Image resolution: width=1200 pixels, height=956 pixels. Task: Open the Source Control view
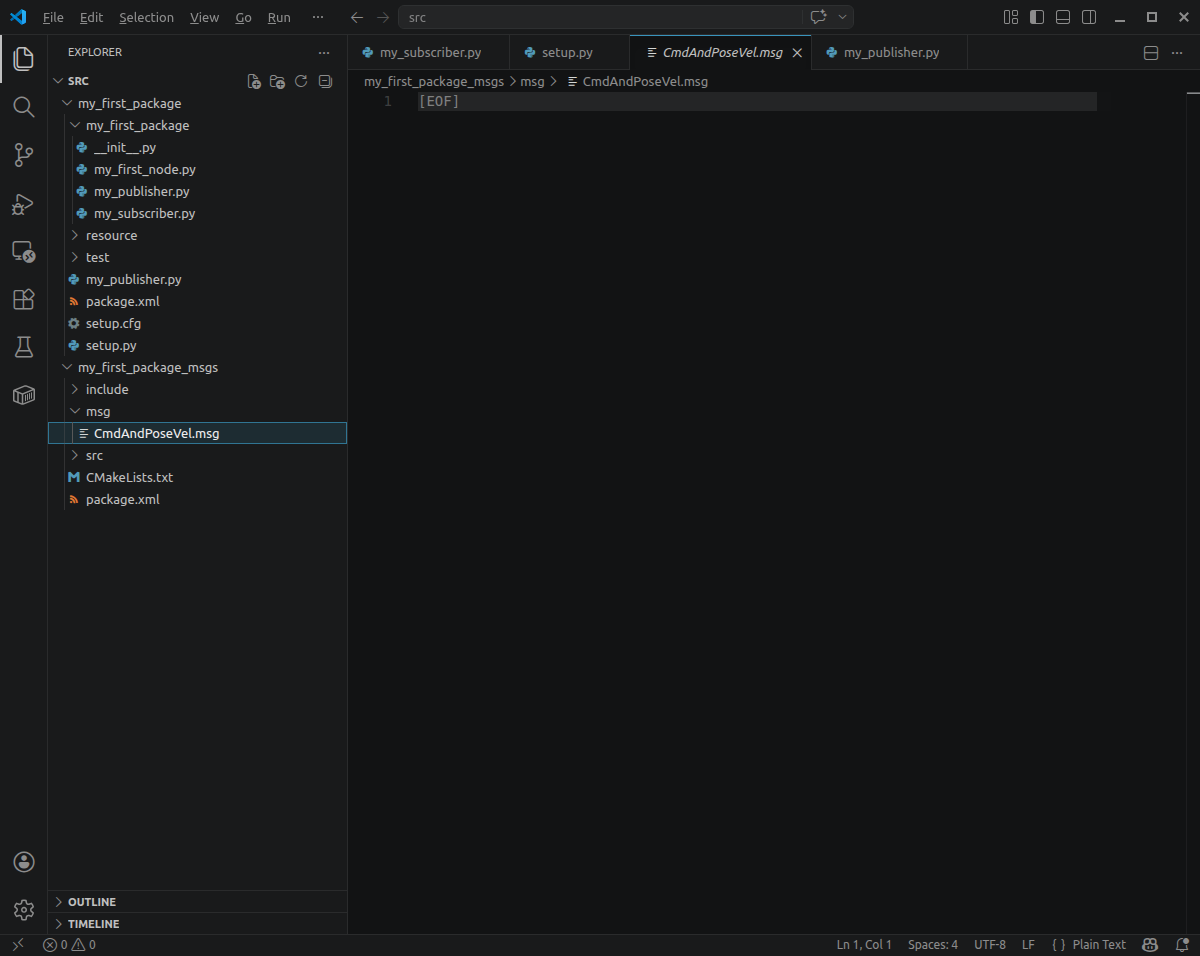pyautogui.click(x=23, y=155)
